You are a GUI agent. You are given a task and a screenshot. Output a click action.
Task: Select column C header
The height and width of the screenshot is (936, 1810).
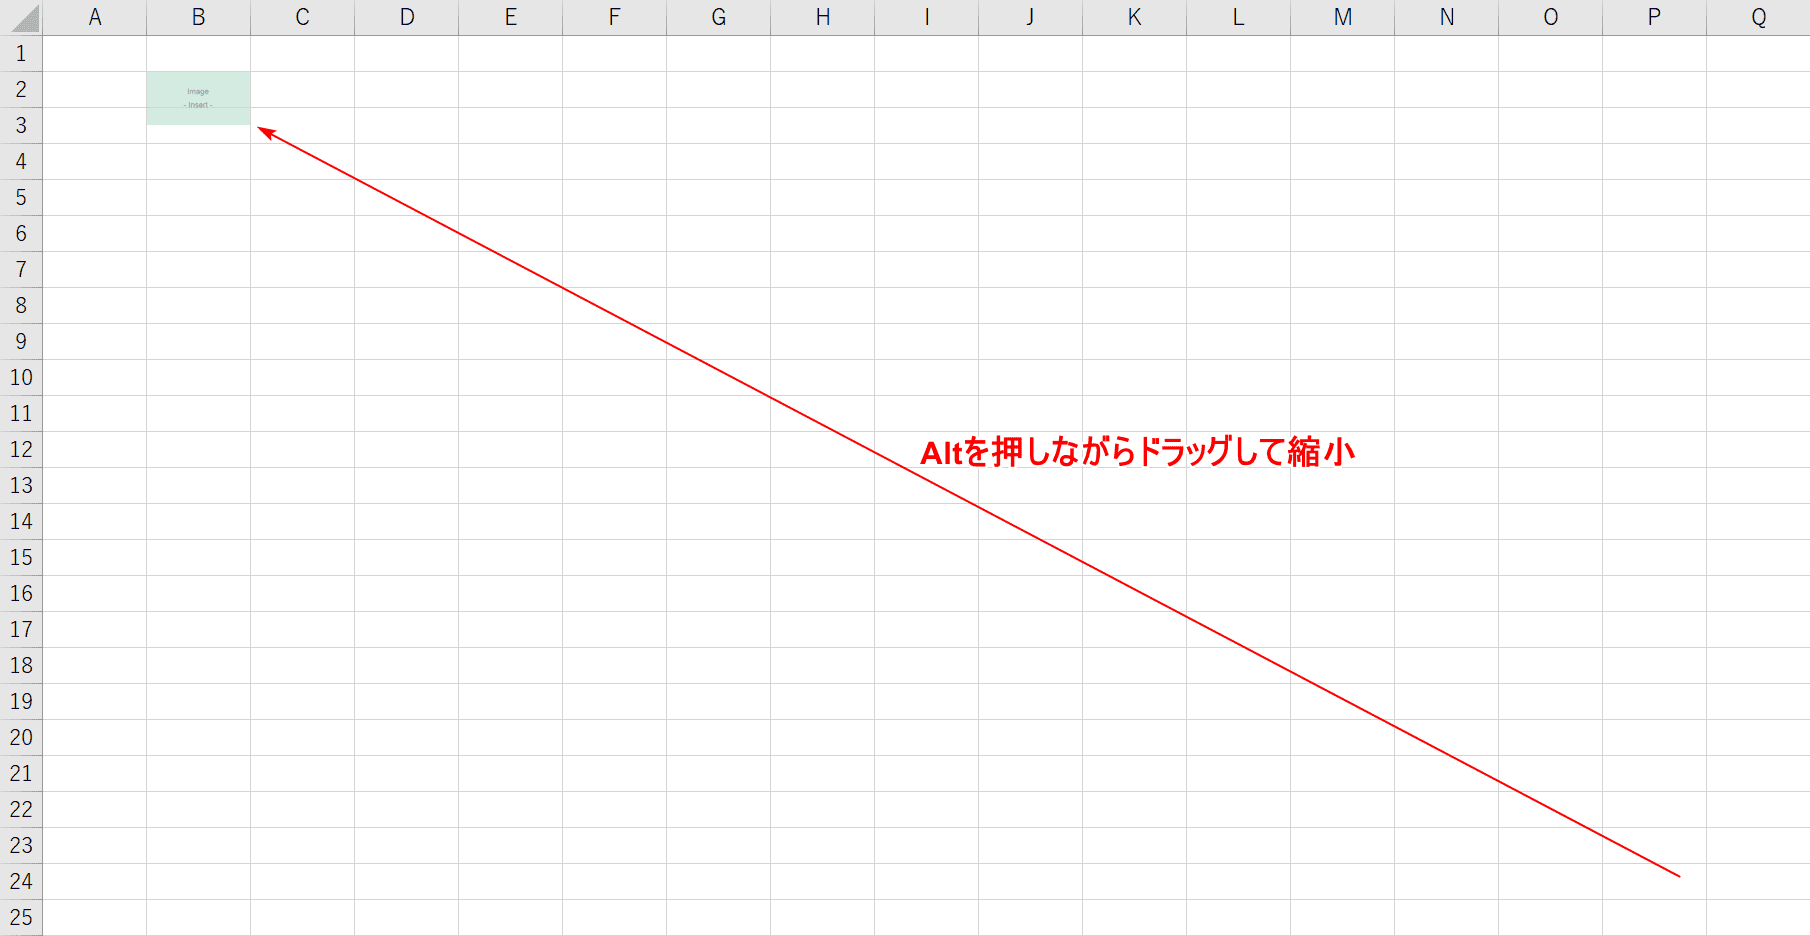pyautogui.click(x=302, y=17)
